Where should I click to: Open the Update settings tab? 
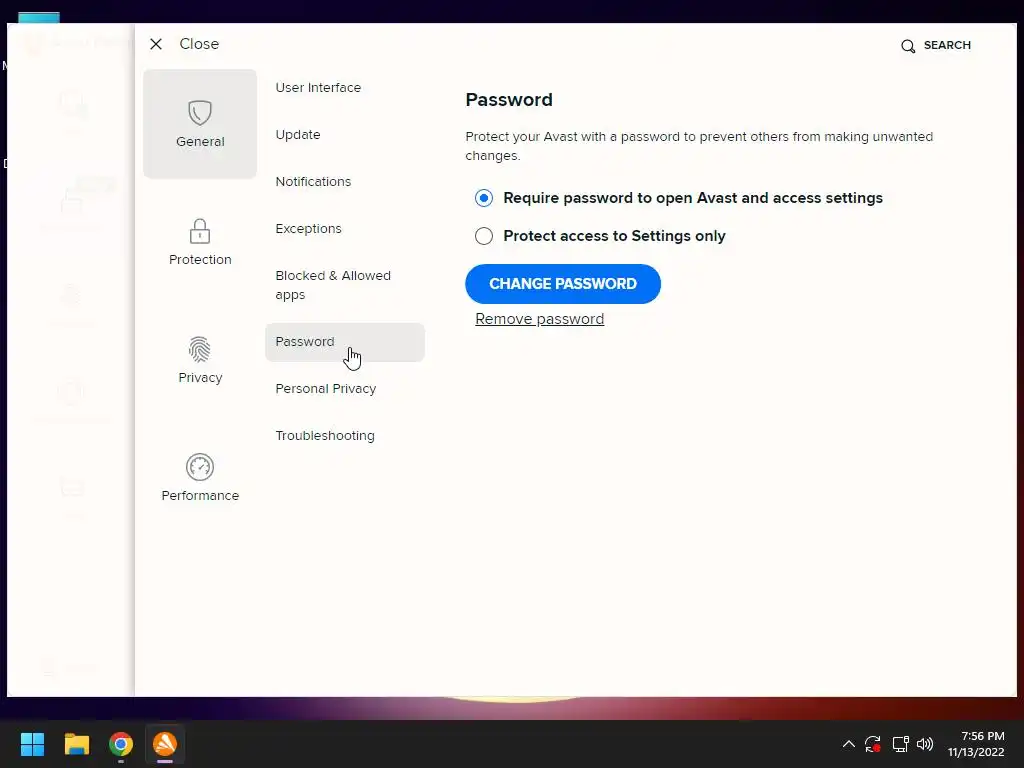point(298,135)
